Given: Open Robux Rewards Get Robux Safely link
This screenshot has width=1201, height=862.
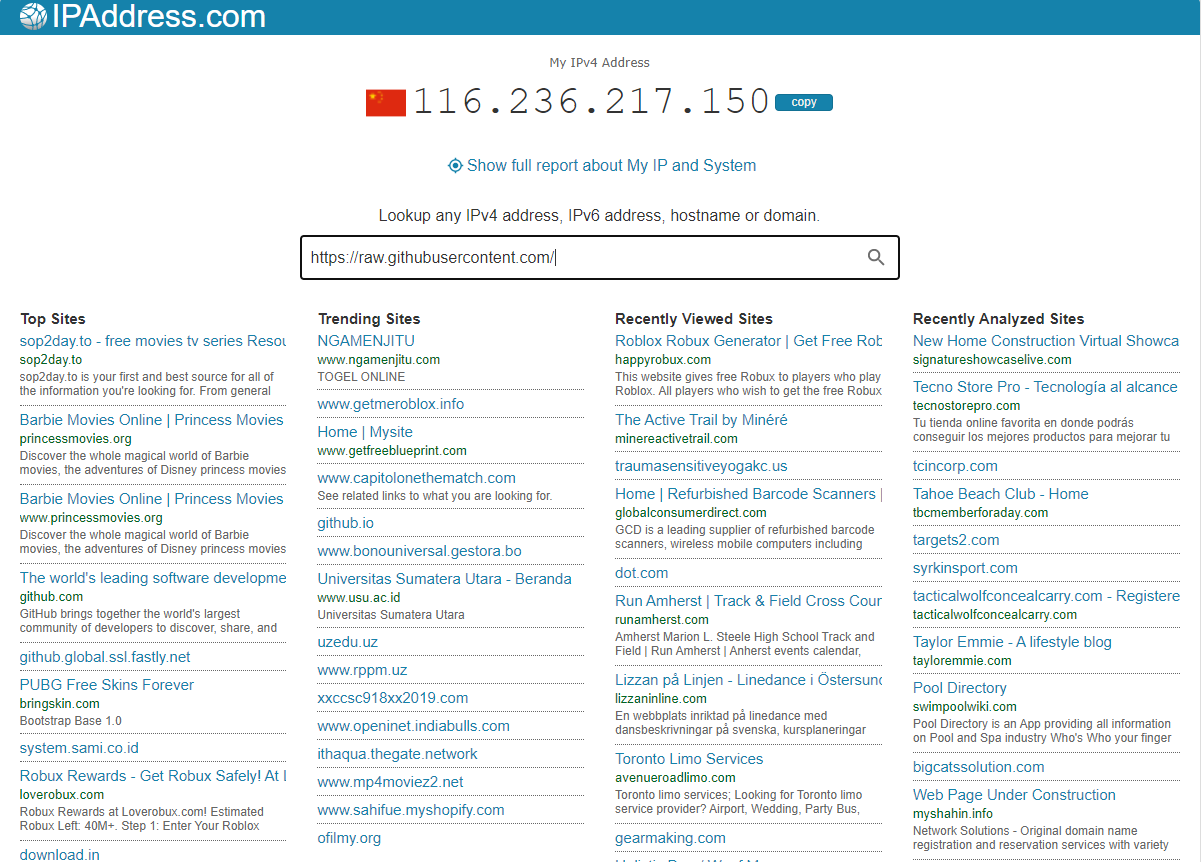Looking at the screenshot, I should [153, 776].
